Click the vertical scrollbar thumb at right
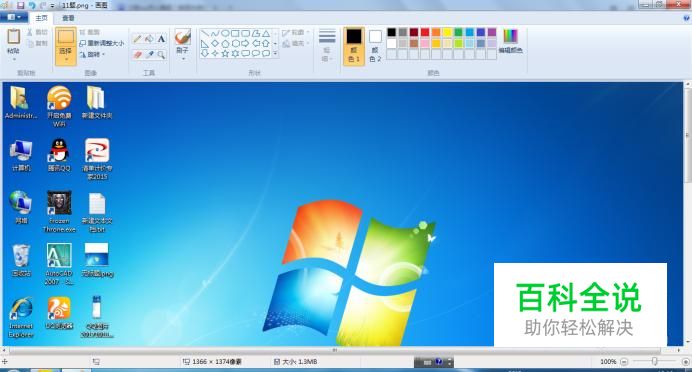This screenshot has width=692, height=372. [x=688, y=135]
